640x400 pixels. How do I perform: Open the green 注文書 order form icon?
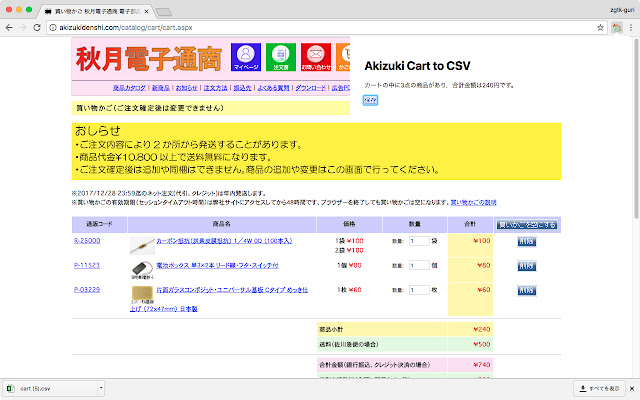[281, 57]
